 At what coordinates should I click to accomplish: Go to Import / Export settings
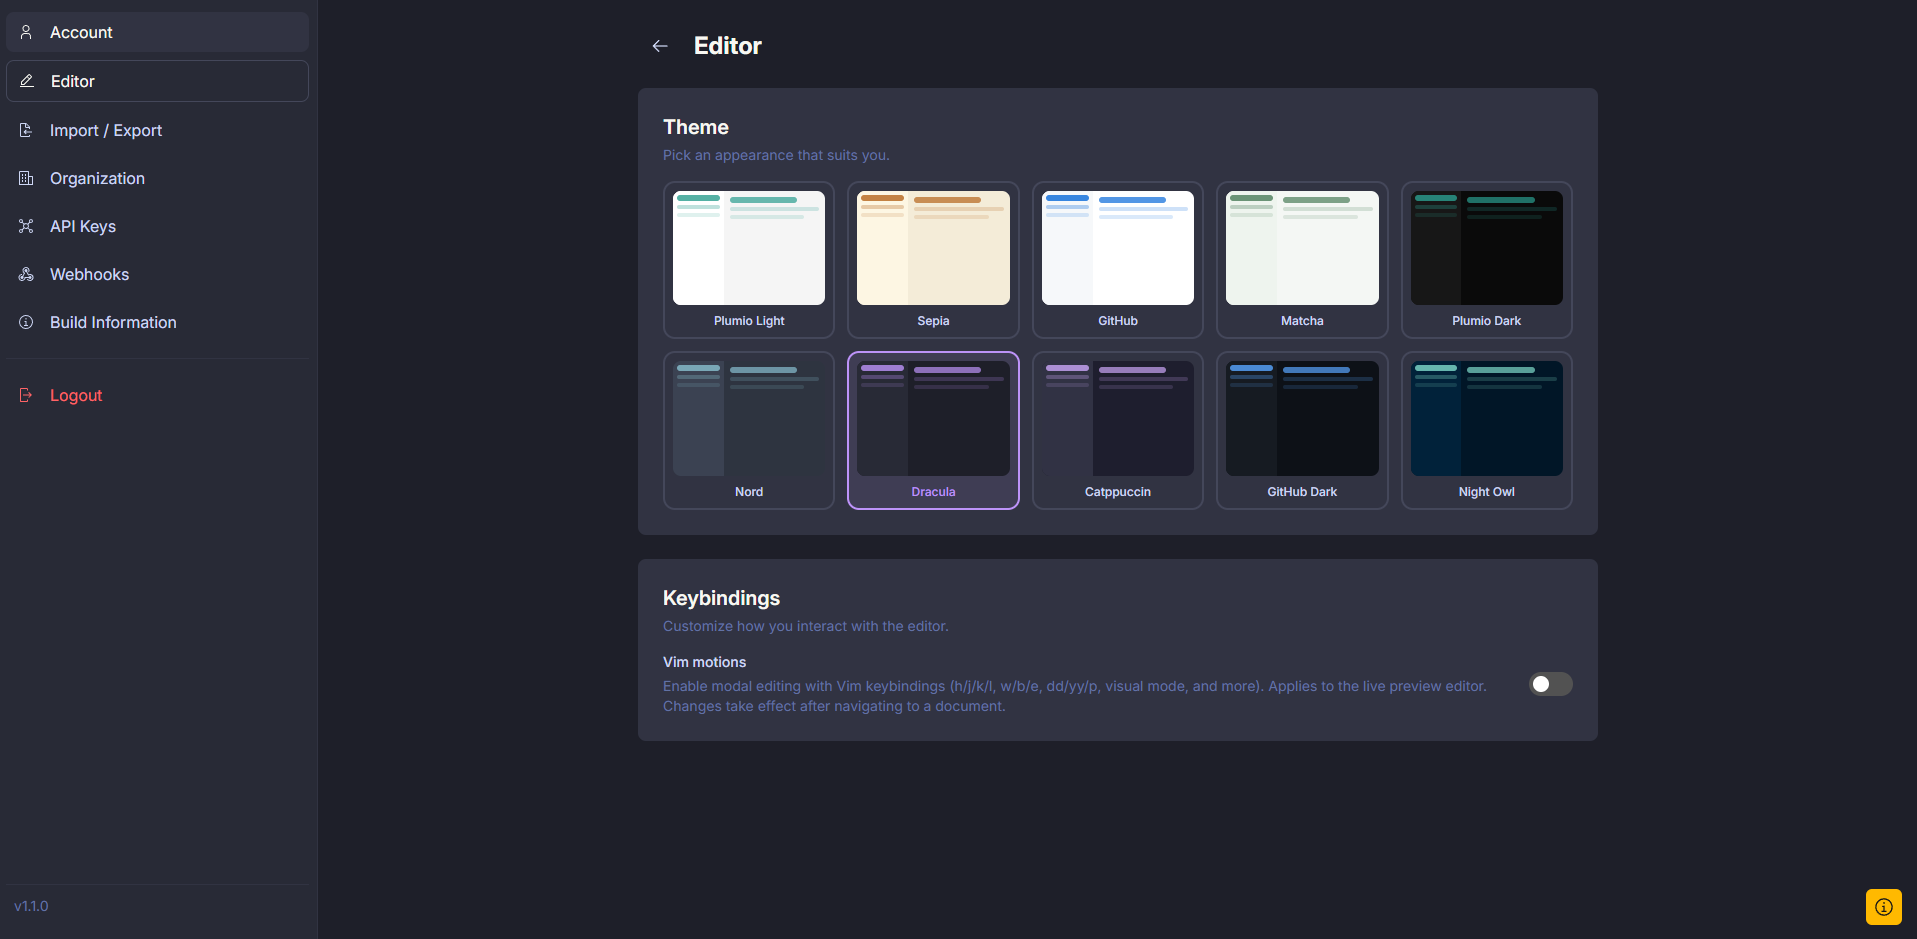click(157, 130)
